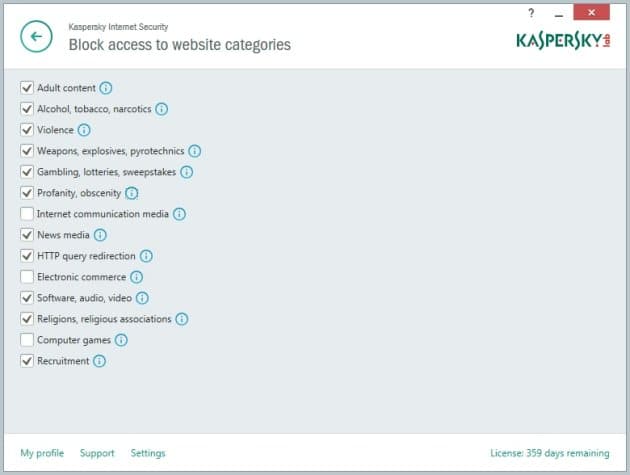This screenshot has width=630, height=475.
Task: Open the help question mark
Action: [531, 13]
